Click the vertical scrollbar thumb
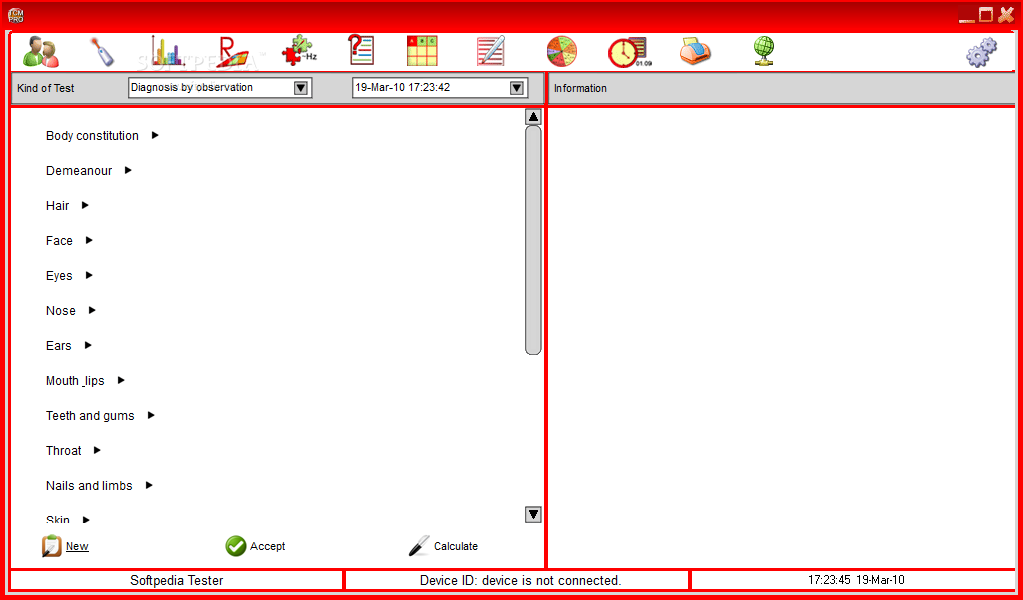This screenshot has width=1023, height=600. click(533, 240)
